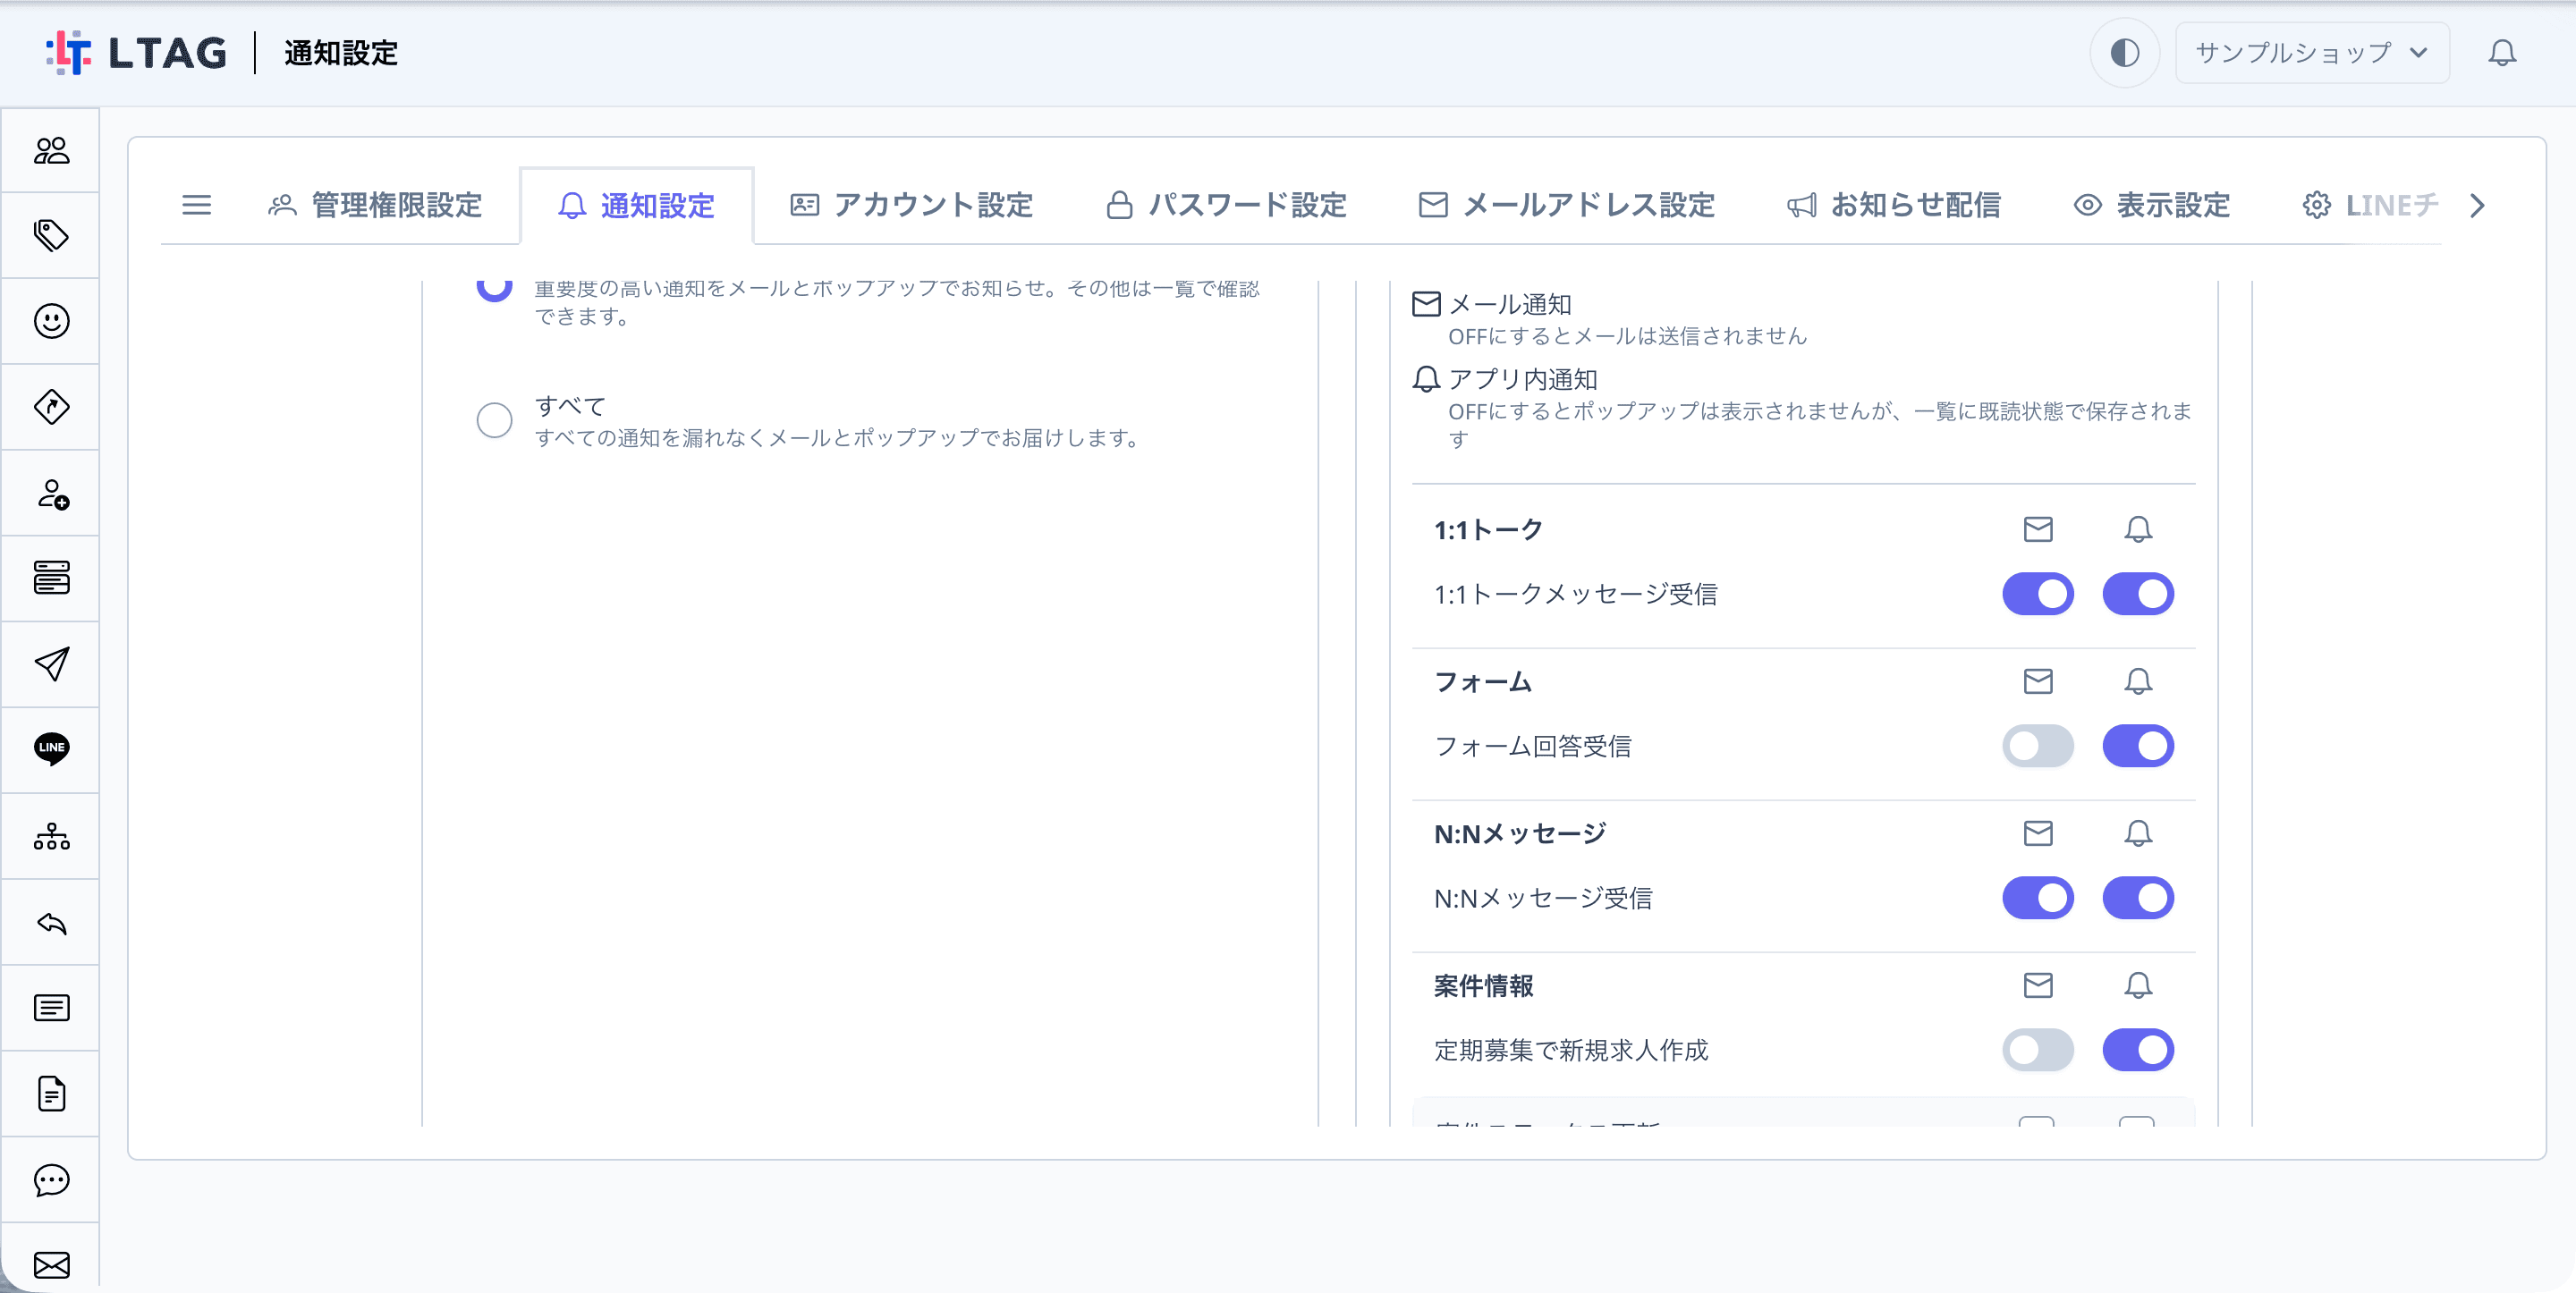Screen dimensions: 2576x1293
Task: Click the hierarchy tree sidebar icon
Action: coord(51,836)
